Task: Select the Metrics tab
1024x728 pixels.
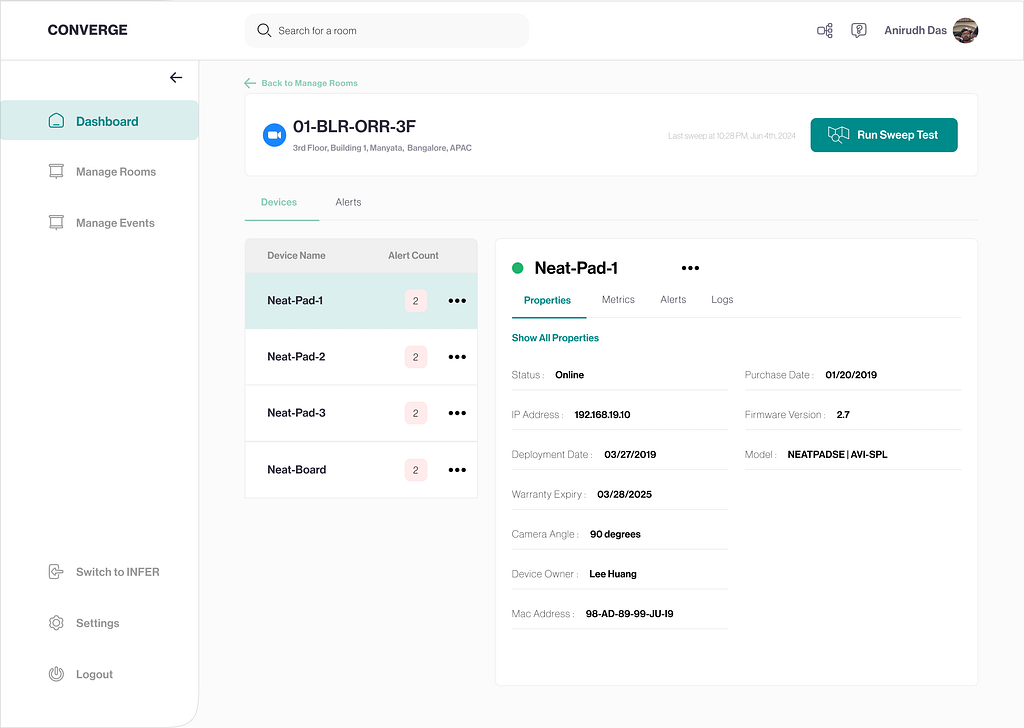Action: click(x=618, y=300)
